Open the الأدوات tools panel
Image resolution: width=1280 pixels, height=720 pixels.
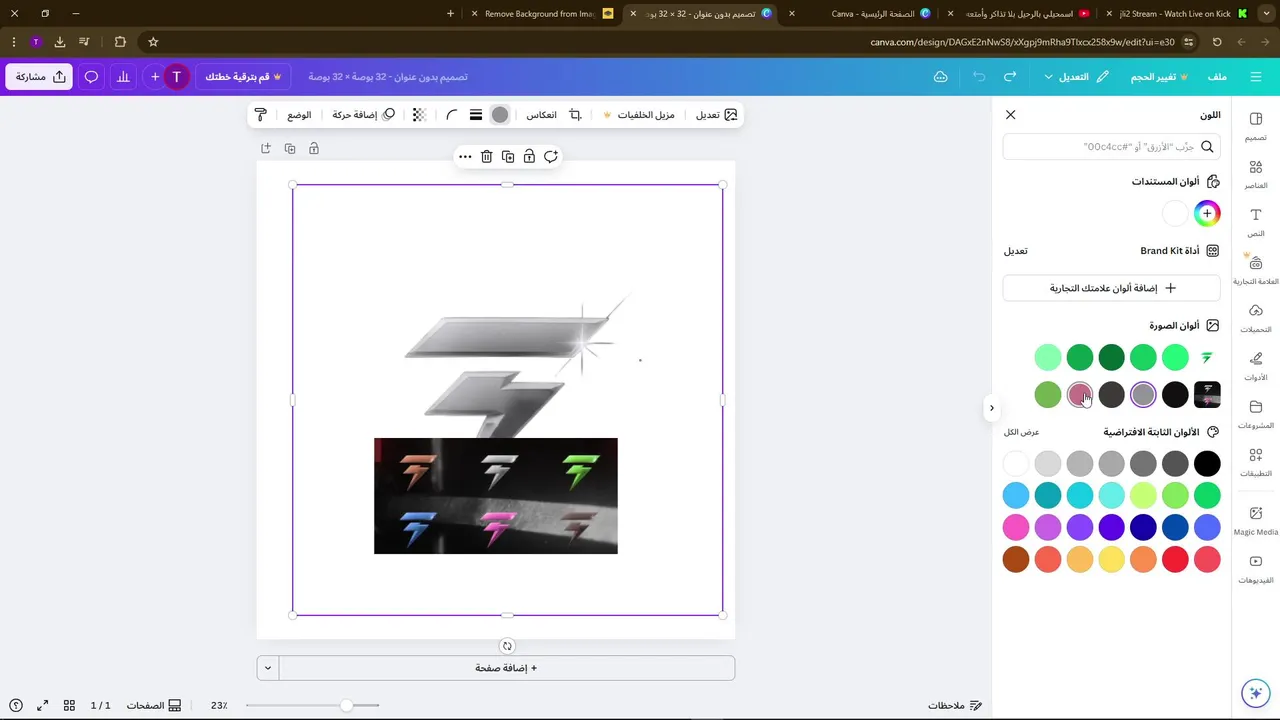1256,366
